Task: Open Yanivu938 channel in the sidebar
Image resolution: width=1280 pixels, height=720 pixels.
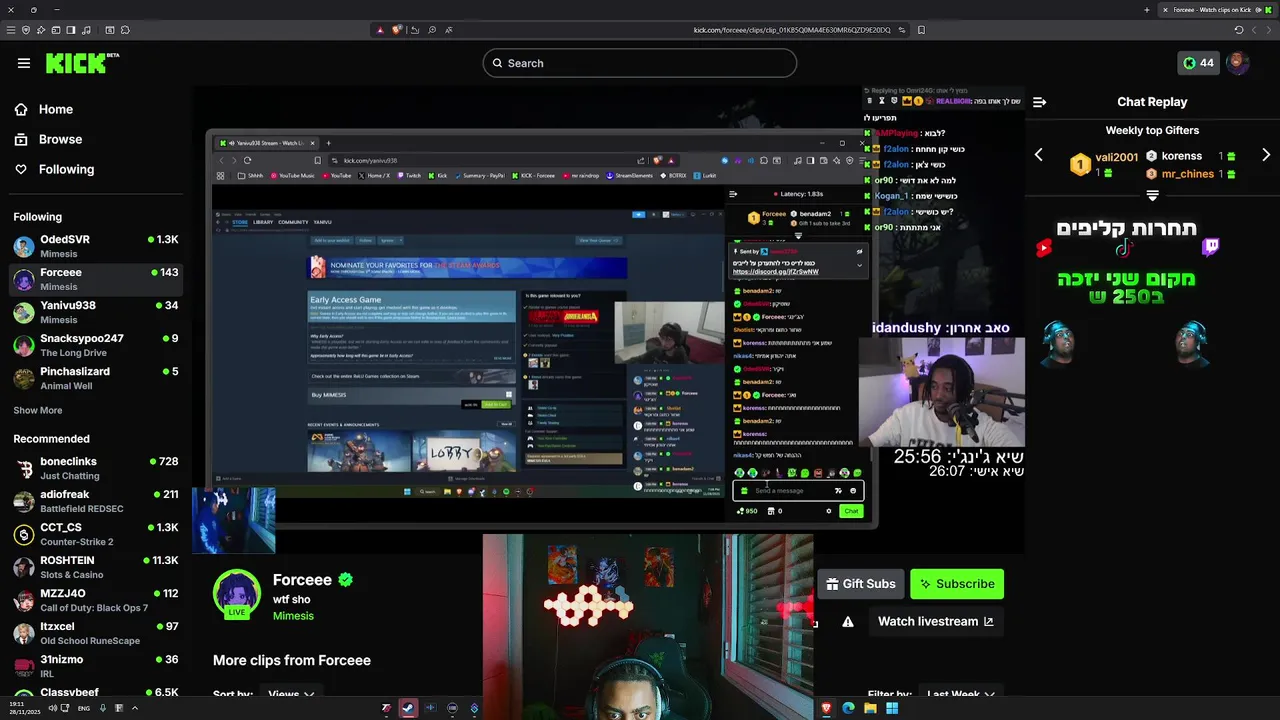Action: (x=96, y=312)
